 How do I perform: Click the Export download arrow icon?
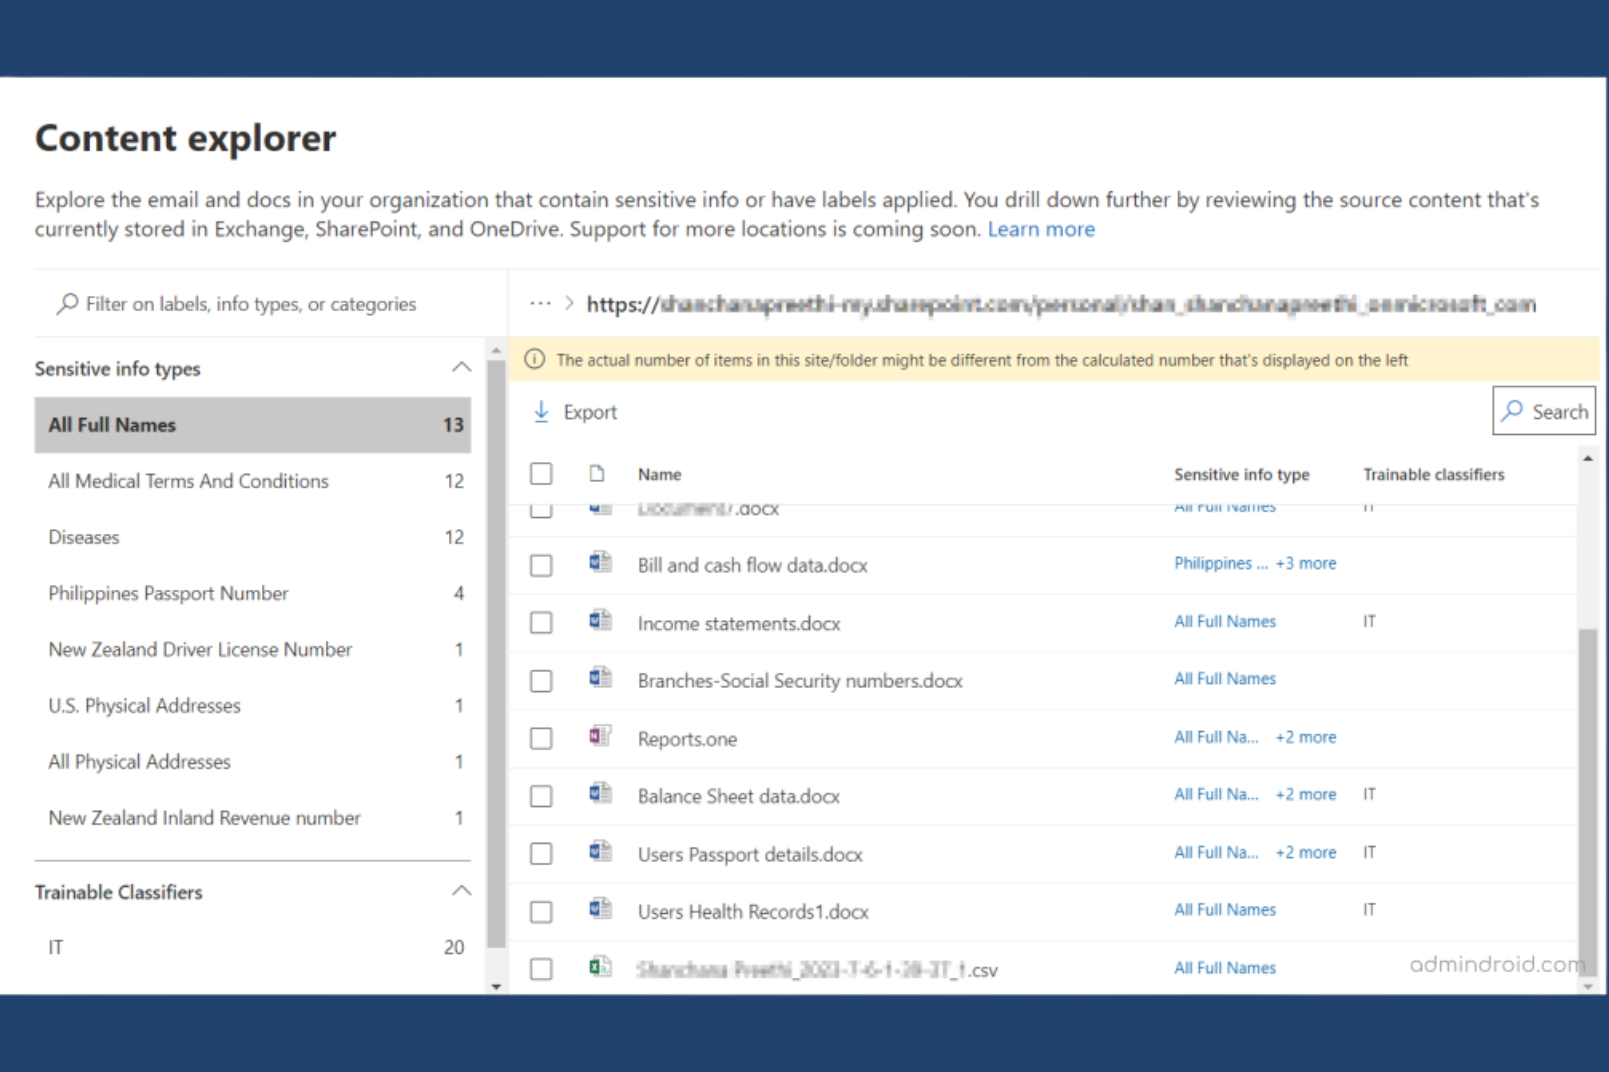[541, 412]
